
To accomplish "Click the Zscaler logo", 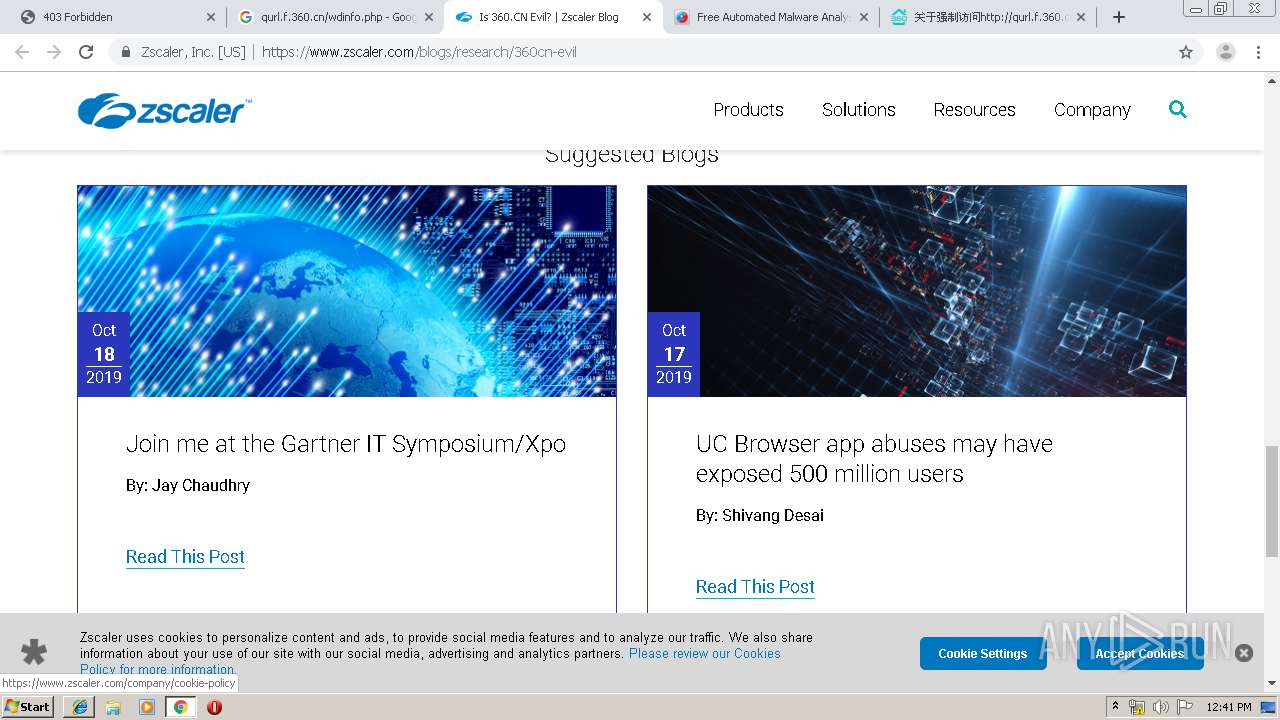I will 165,111.
